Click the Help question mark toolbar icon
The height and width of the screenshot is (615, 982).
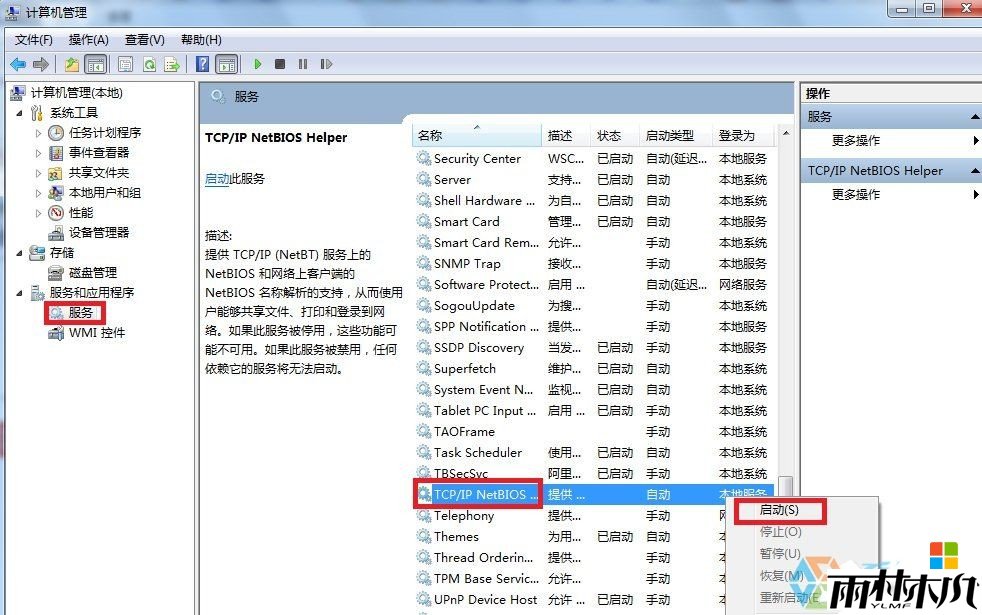(x=202, y=64)
